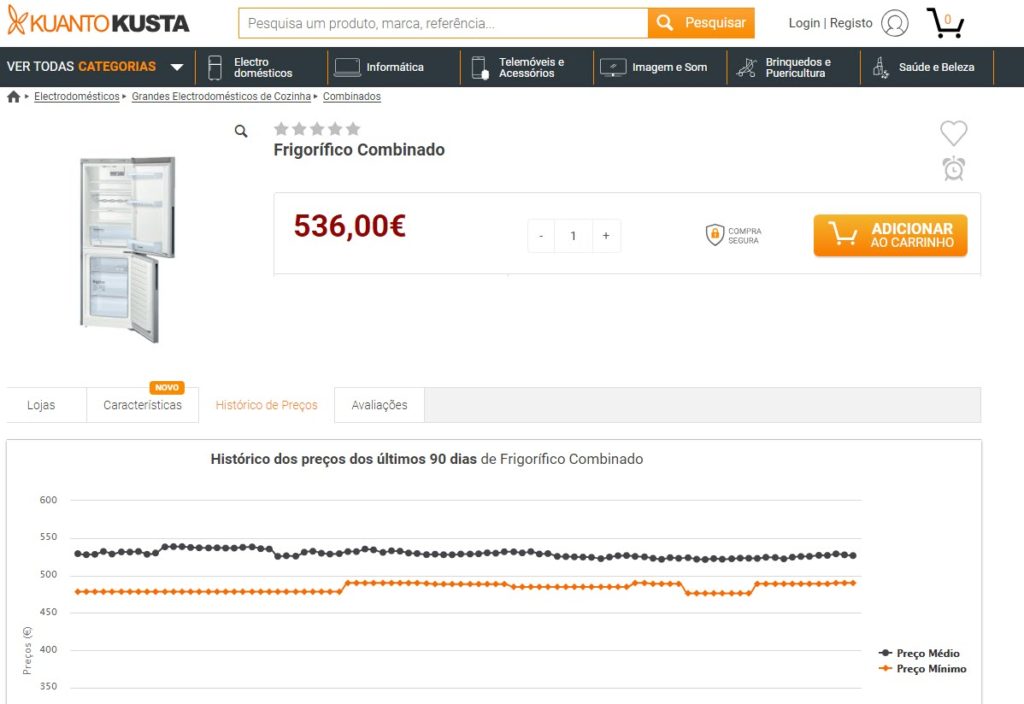Enable a price alert via the bell icon
Screen dimensions: 1024x704
click(x=953, y=168)
